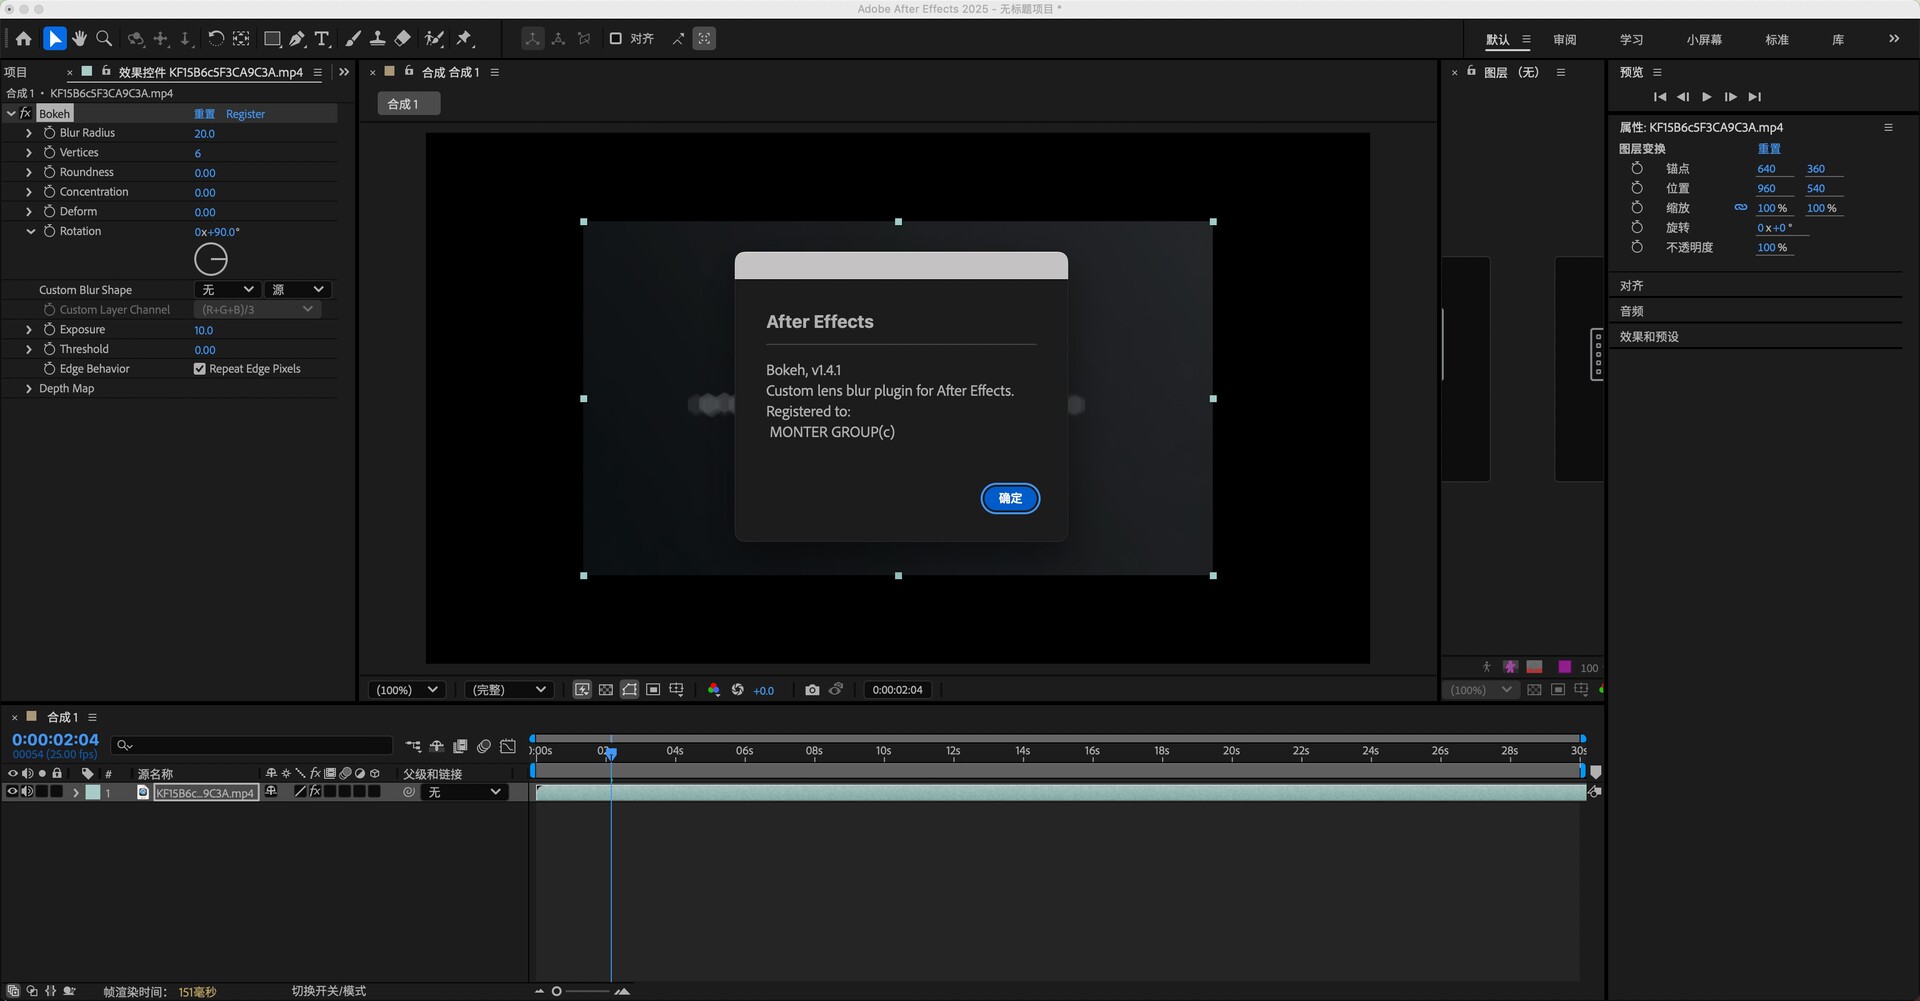This screenshot has height=1001, width=1920.
Task: Select the Pan Behind anchor point tool
Action: click(241, 39)
